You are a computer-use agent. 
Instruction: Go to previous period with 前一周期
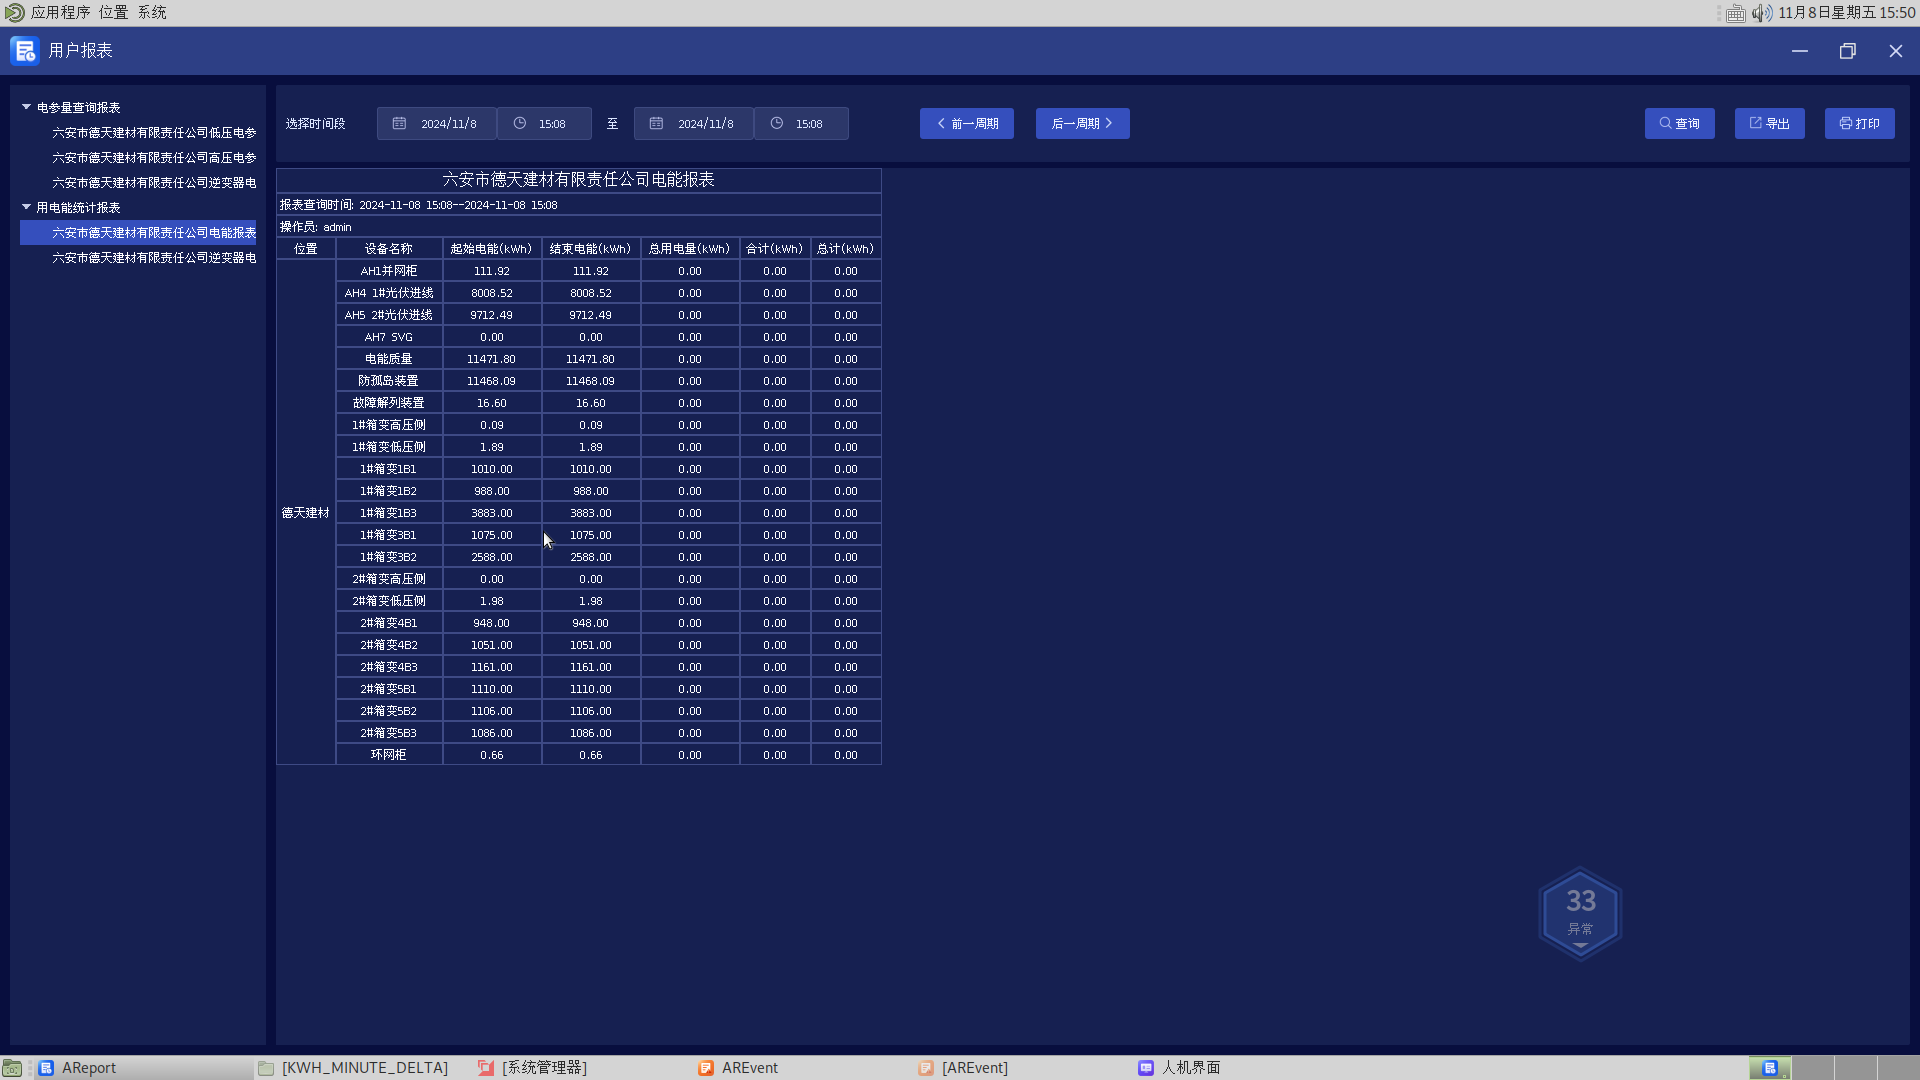tap(966, 123)
